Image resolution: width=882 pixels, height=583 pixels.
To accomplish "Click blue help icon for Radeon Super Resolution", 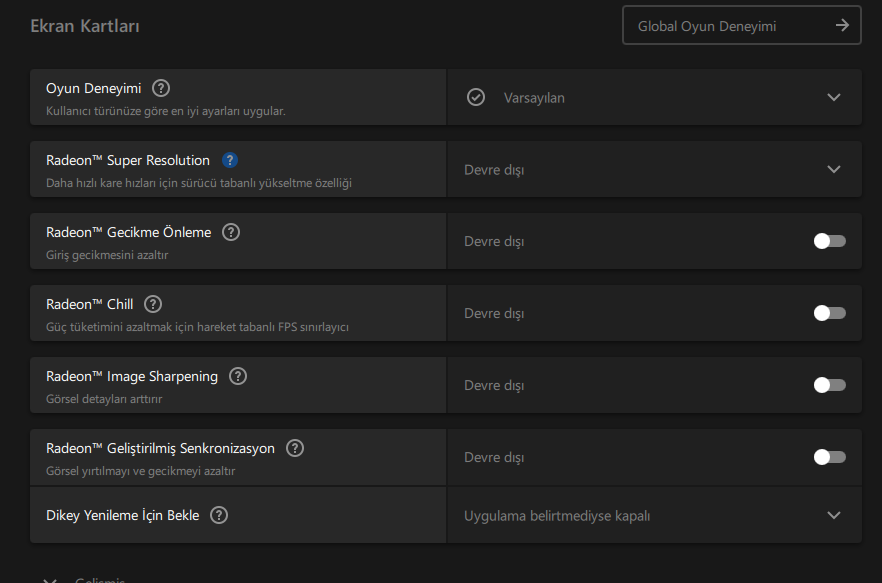I will click(x=230, y=160).
